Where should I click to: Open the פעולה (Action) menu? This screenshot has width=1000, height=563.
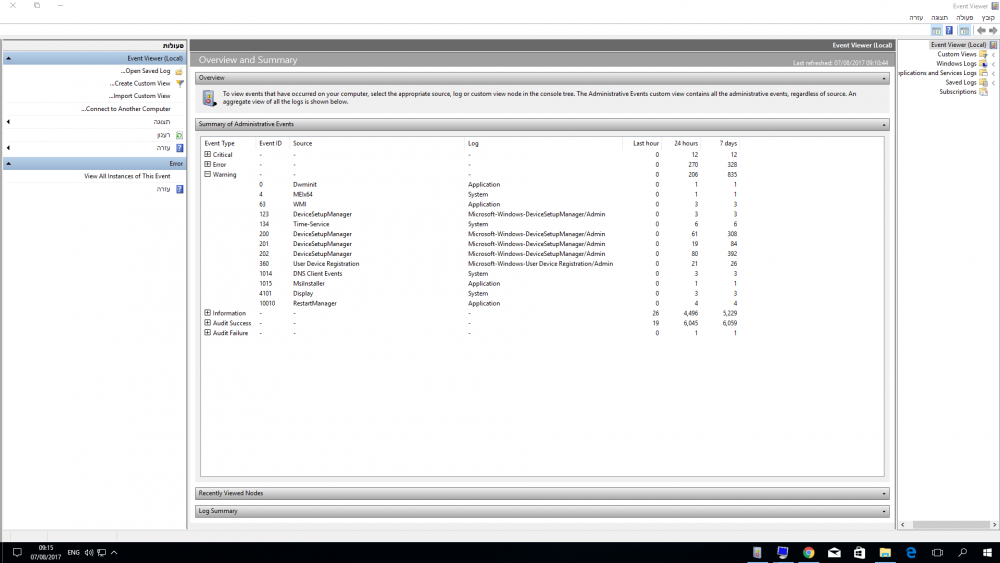pos(964,18)
